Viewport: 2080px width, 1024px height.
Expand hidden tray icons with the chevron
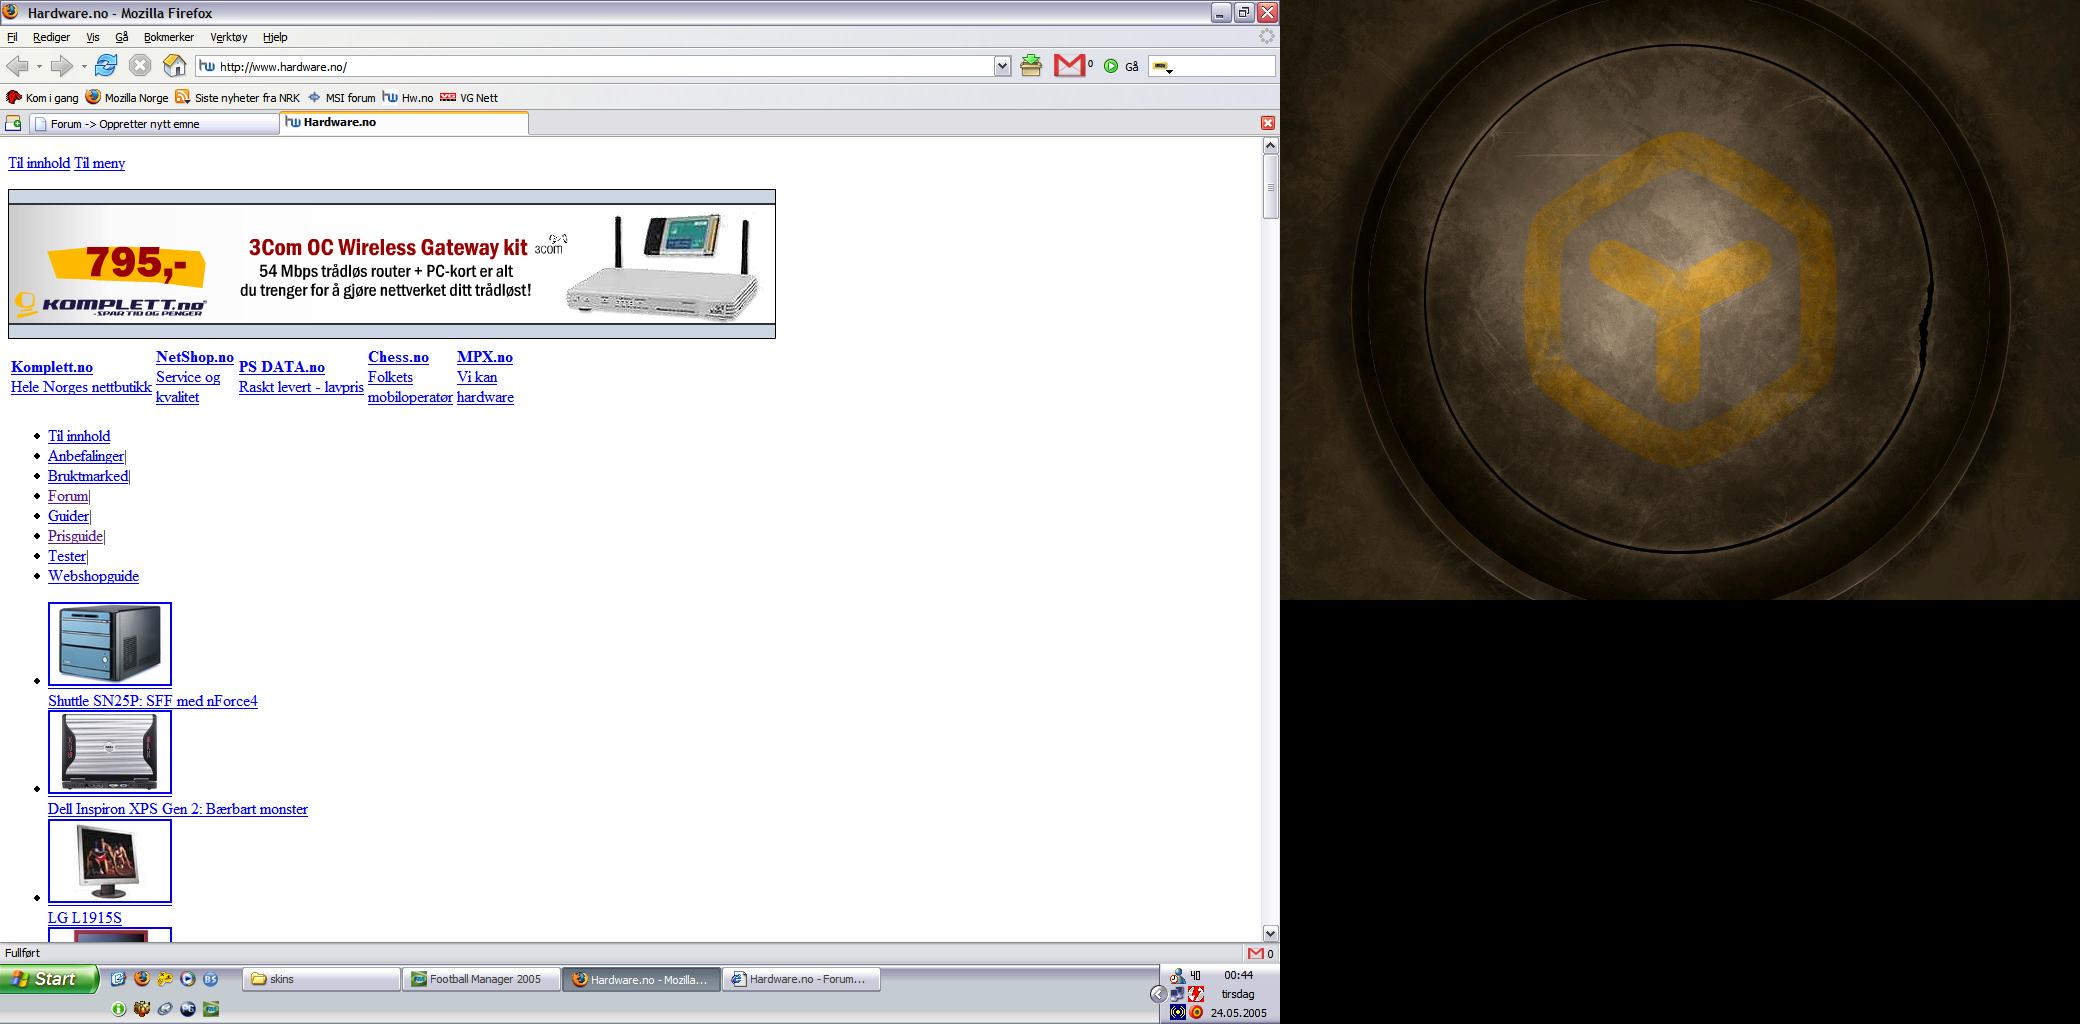1158,994
